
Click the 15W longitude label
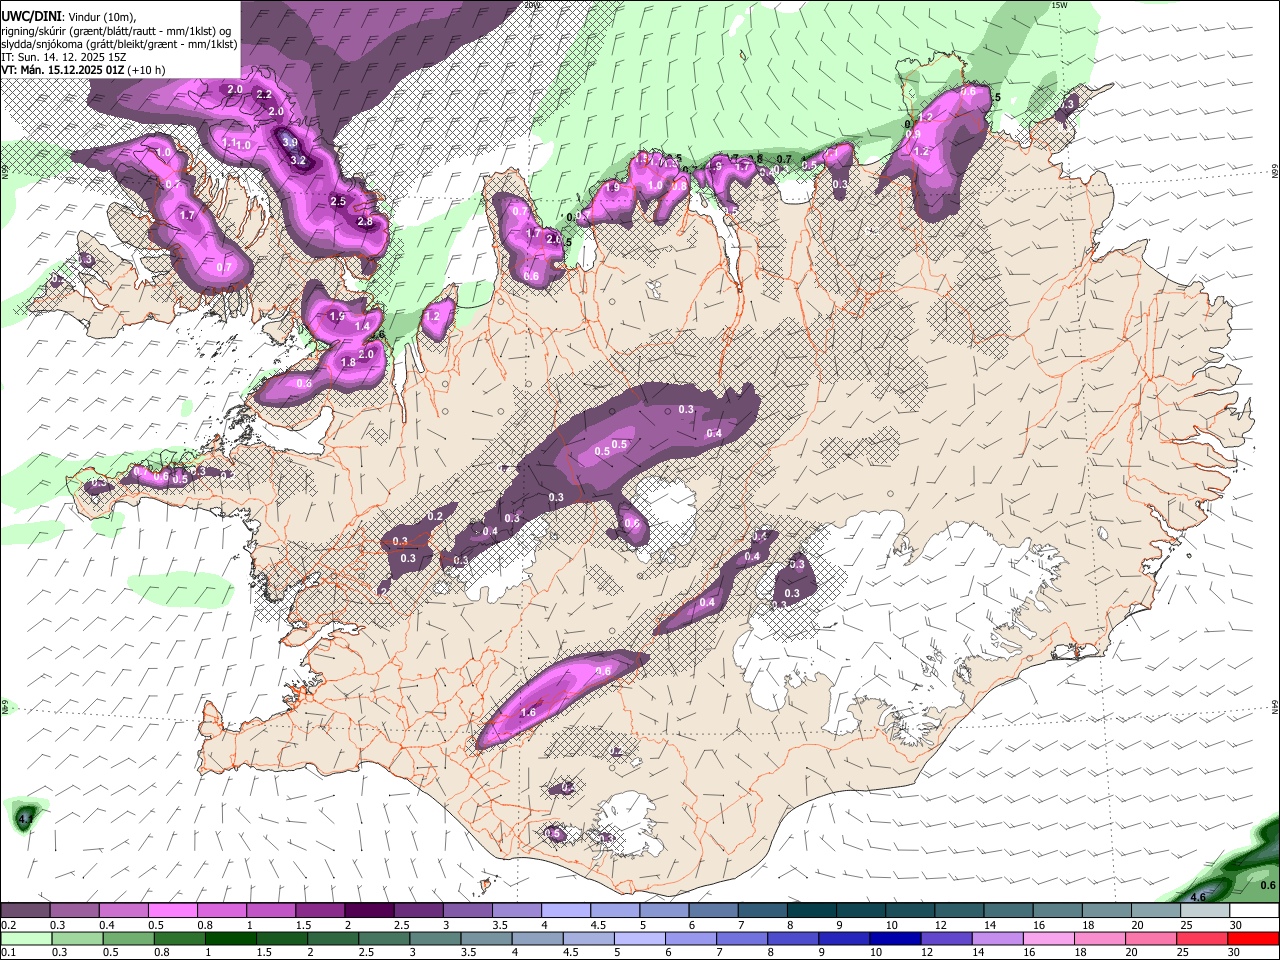[x=1060, y=5]
